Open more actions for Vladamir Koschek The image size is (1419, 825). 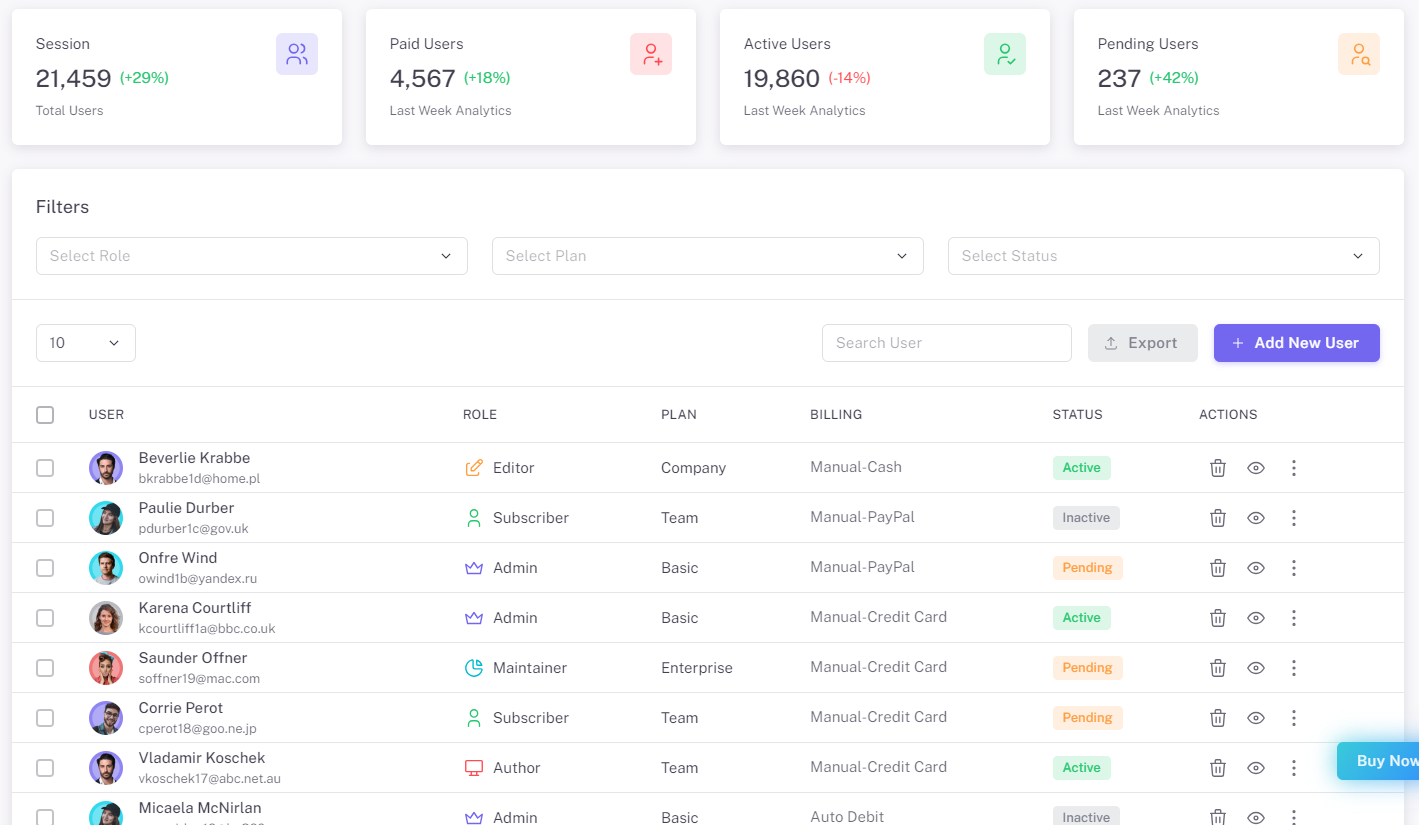click(x=1294, y=768)
